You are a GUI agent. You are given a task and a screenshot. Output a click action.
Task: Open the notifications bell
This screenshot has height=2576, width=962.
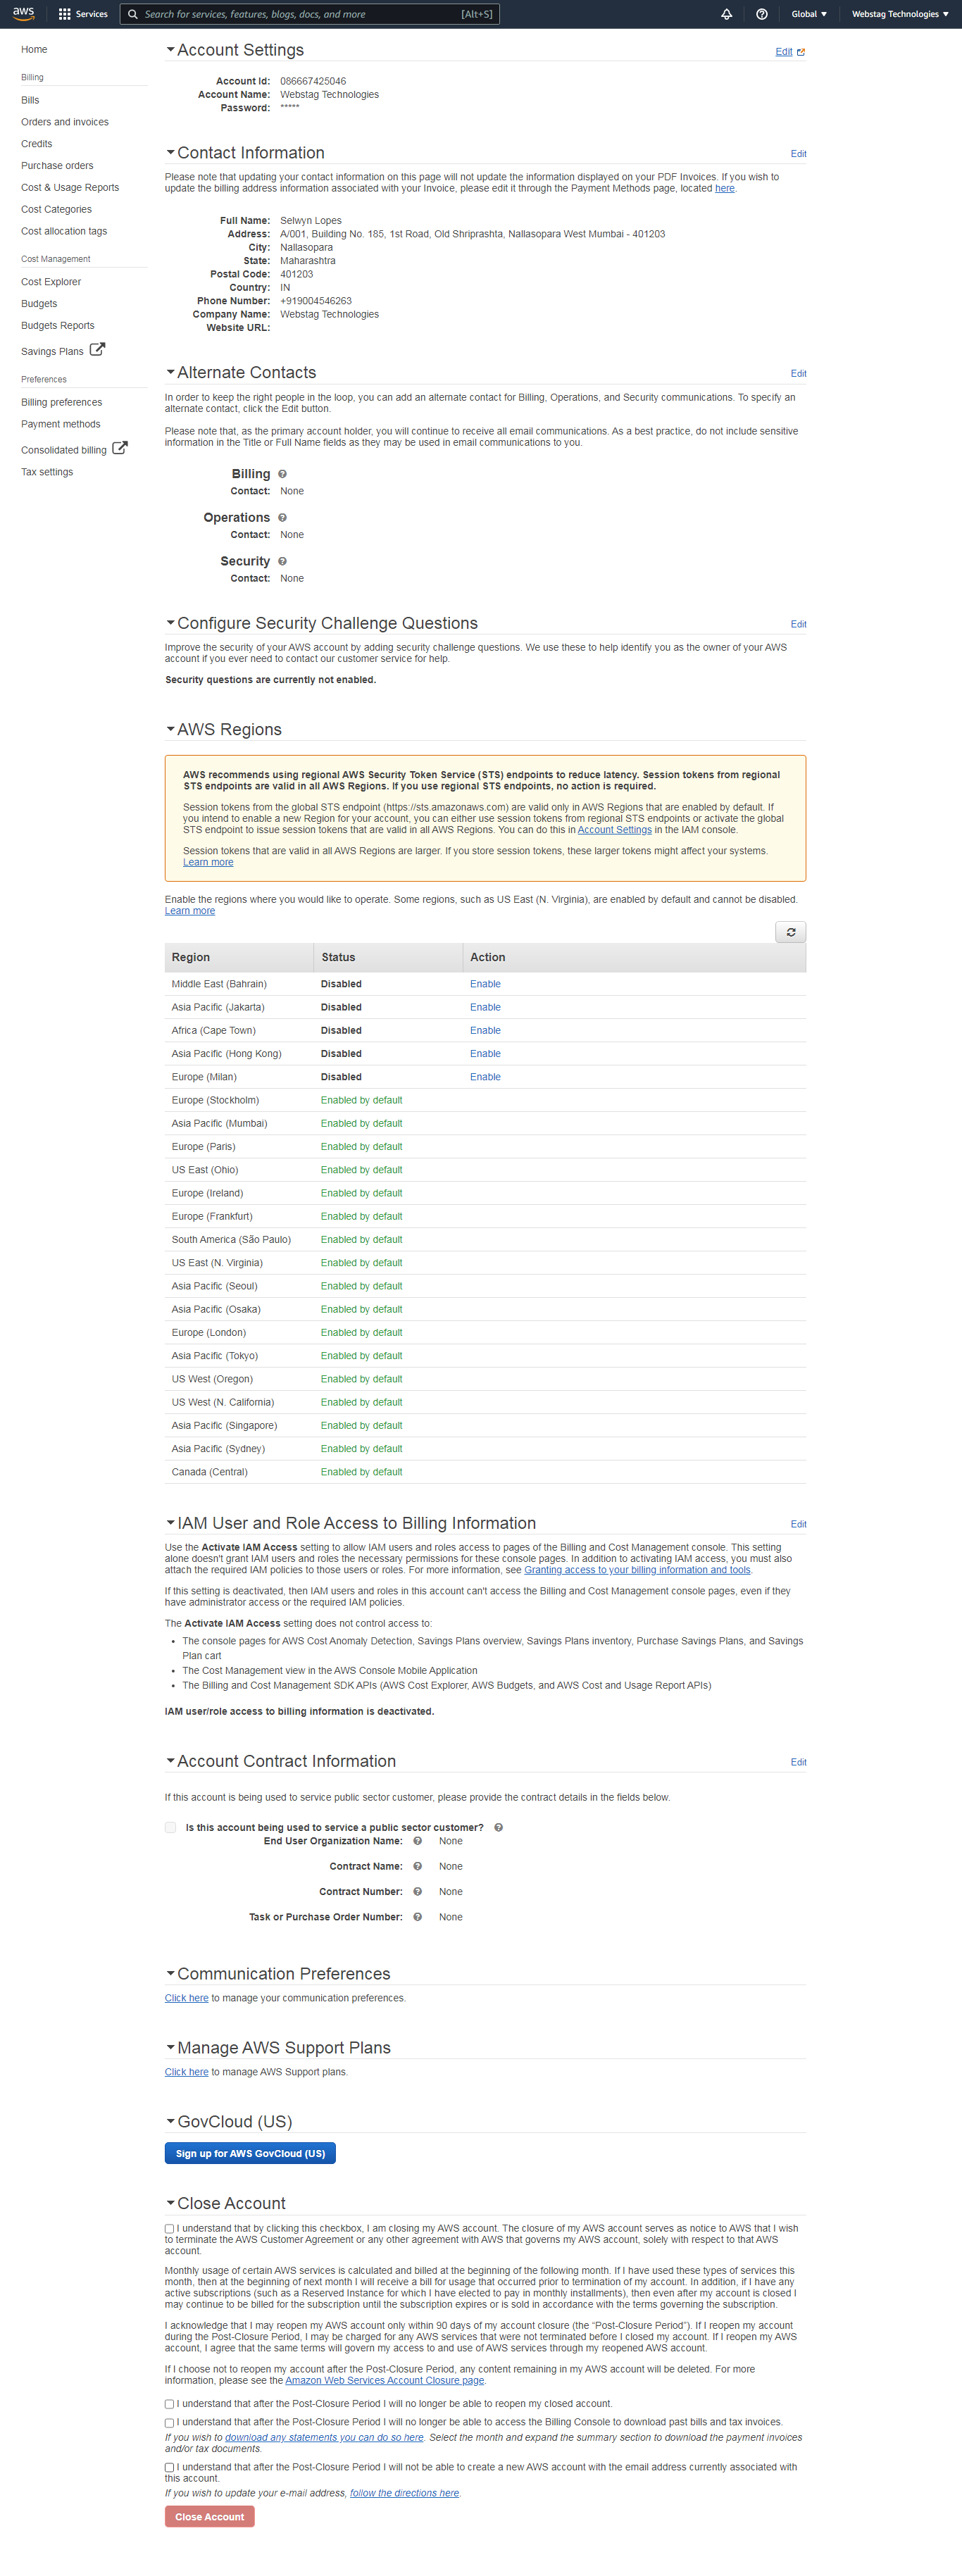coord(727,14)
